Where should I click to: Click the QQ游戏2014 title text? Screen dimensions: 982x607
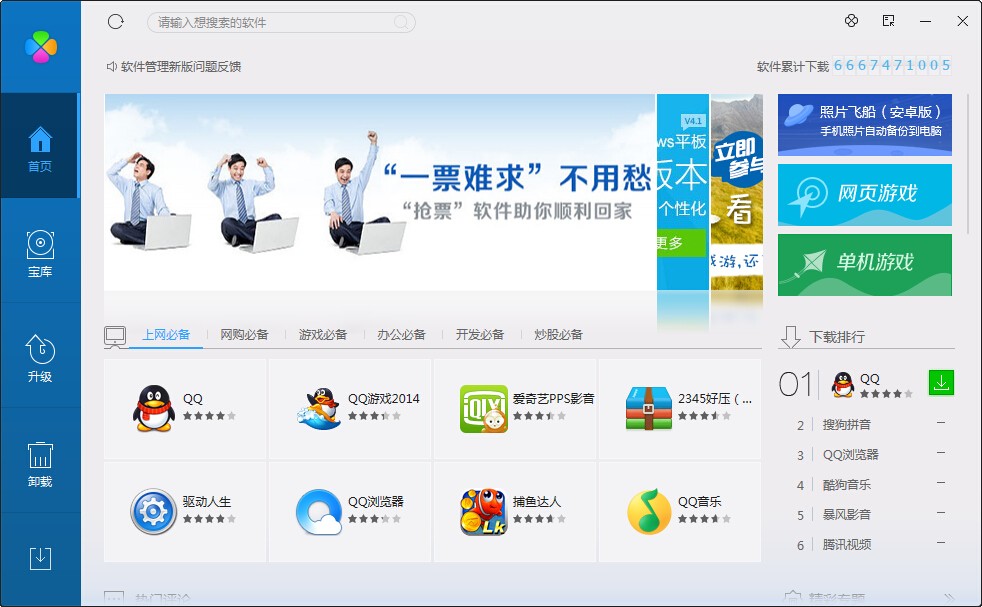384,398
